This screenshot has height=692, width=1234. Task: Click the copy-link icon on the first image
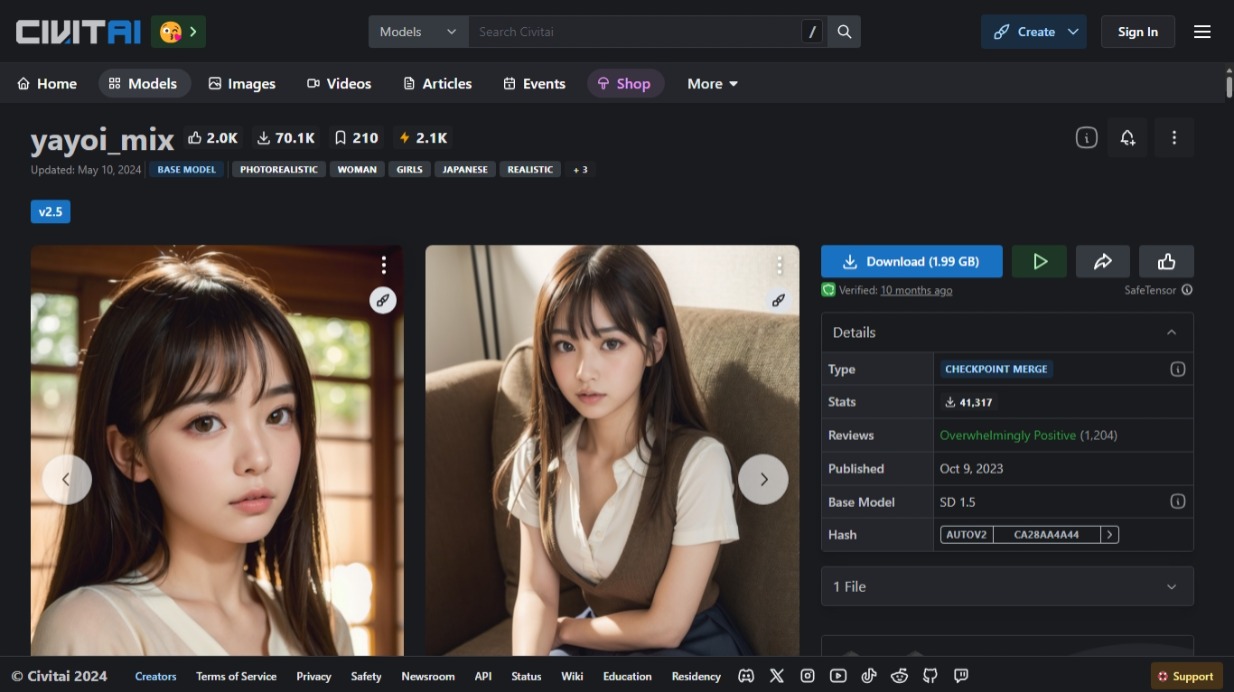(x=383, y=300)
